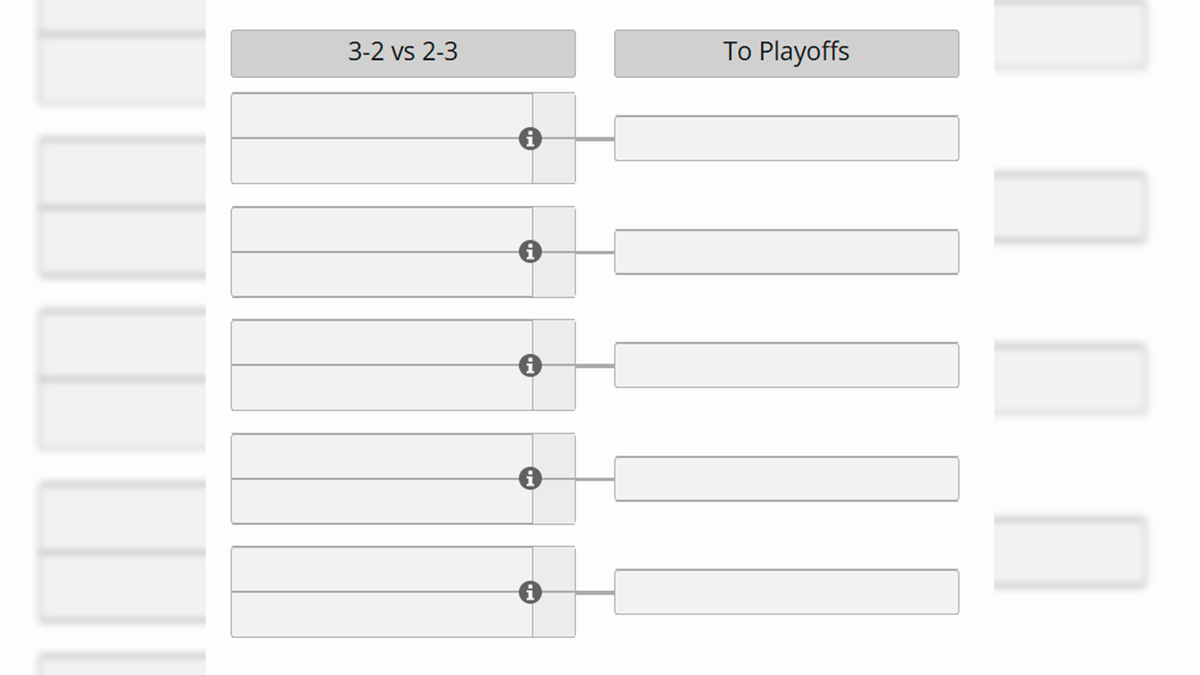The height and width of the screenshot is (675, 1200).
Task: Pick bottom team row of fifth match
Action: point(382,615)
